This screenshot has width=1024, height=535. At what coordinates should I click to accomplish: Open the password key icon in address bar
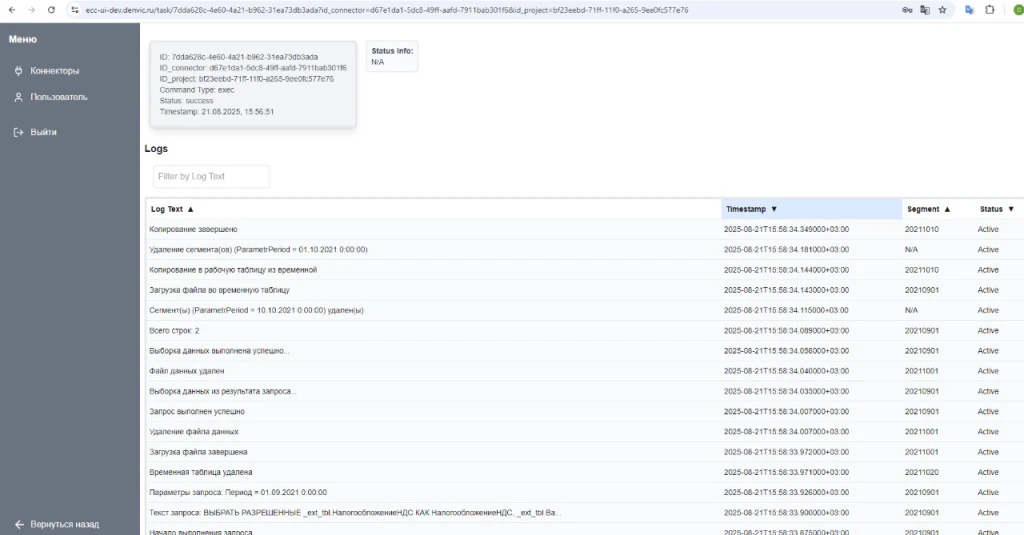point(907,10)
